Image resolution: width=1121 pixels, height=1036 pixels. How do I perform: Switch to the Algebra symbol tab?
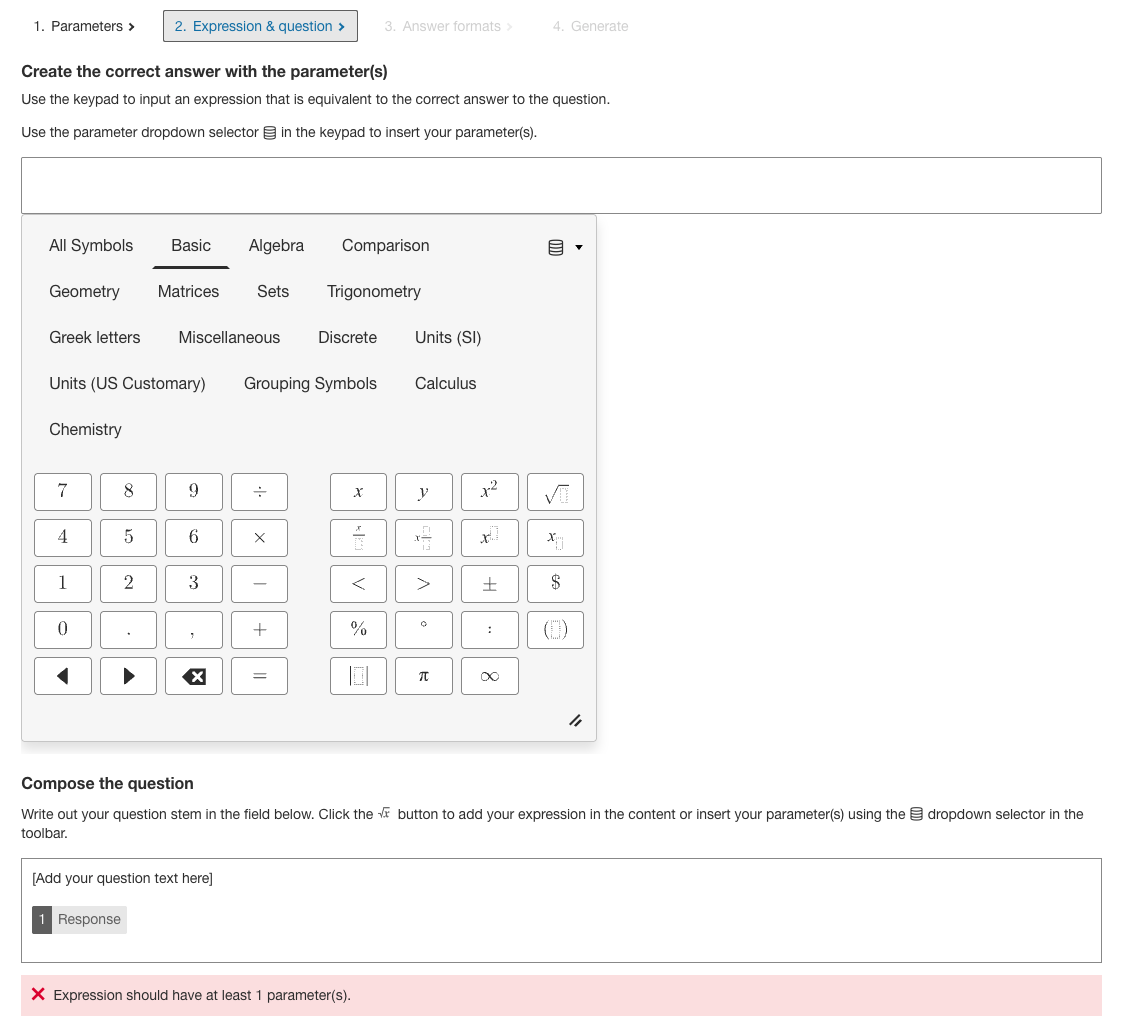(x=276, y=246)
